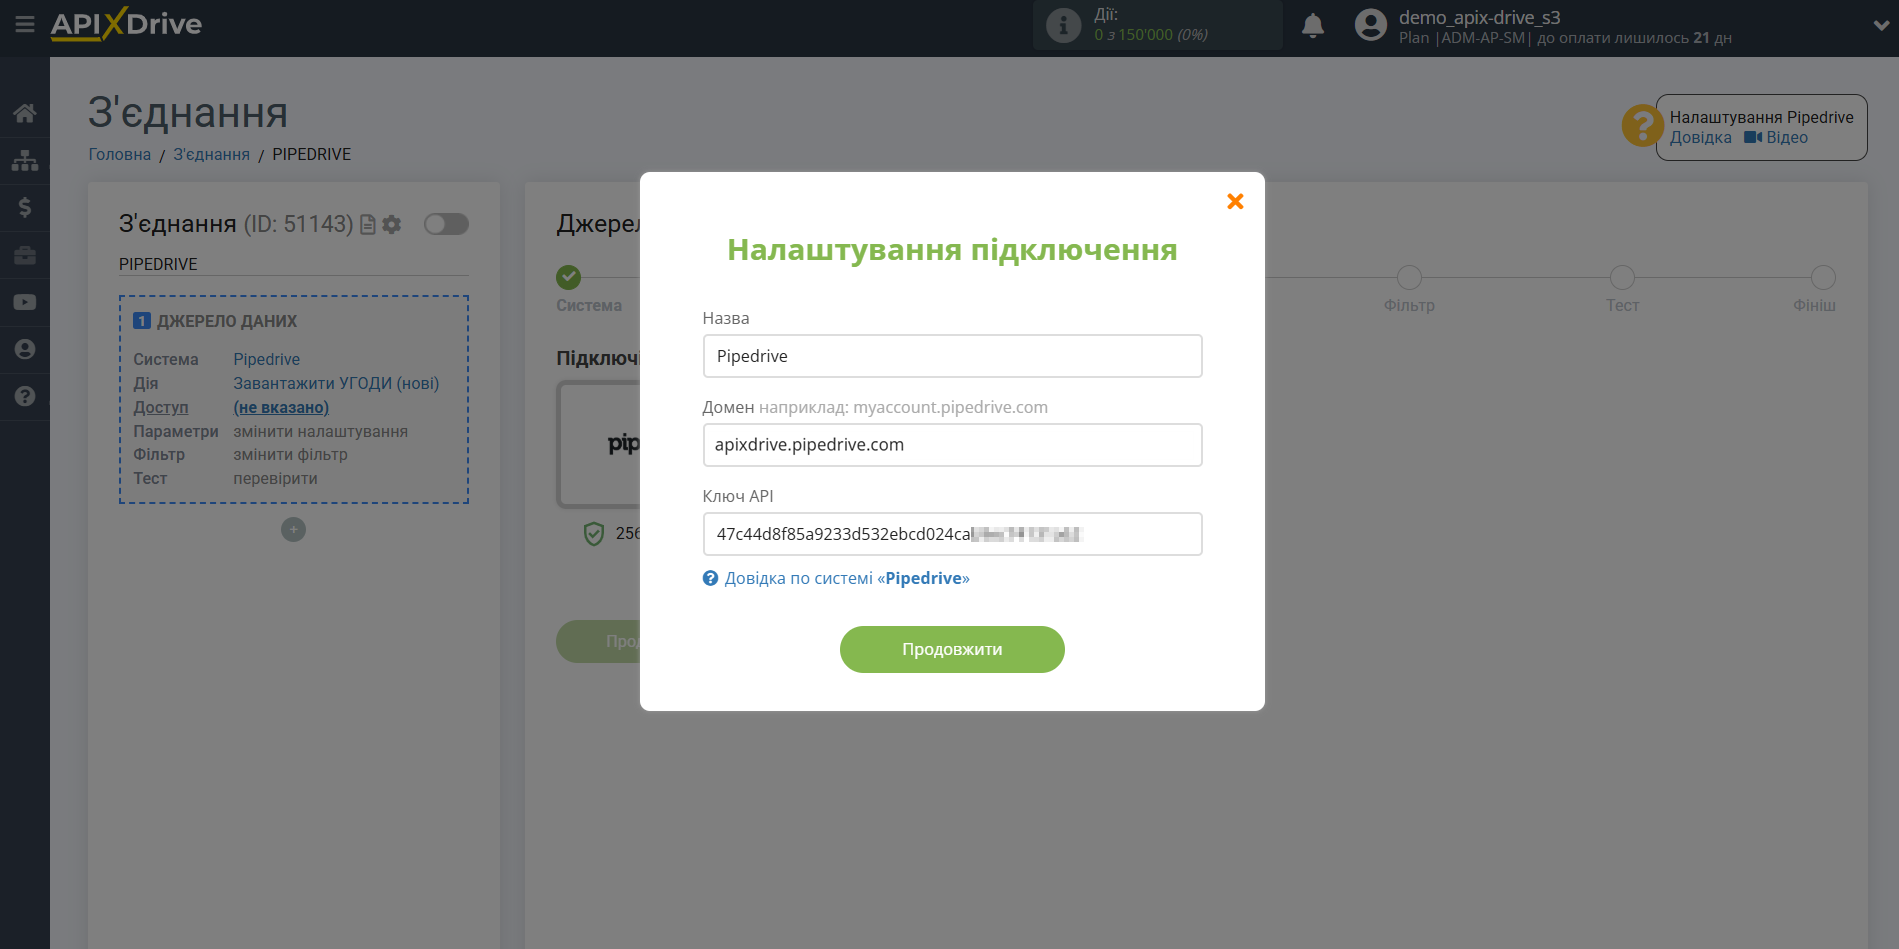
Task: Focus the Ключ API input field
Action: (952, 534)
